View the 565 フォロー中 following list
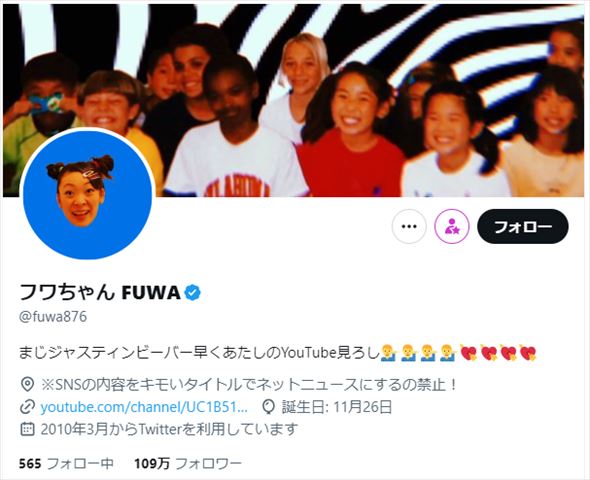 click(66, 463)
